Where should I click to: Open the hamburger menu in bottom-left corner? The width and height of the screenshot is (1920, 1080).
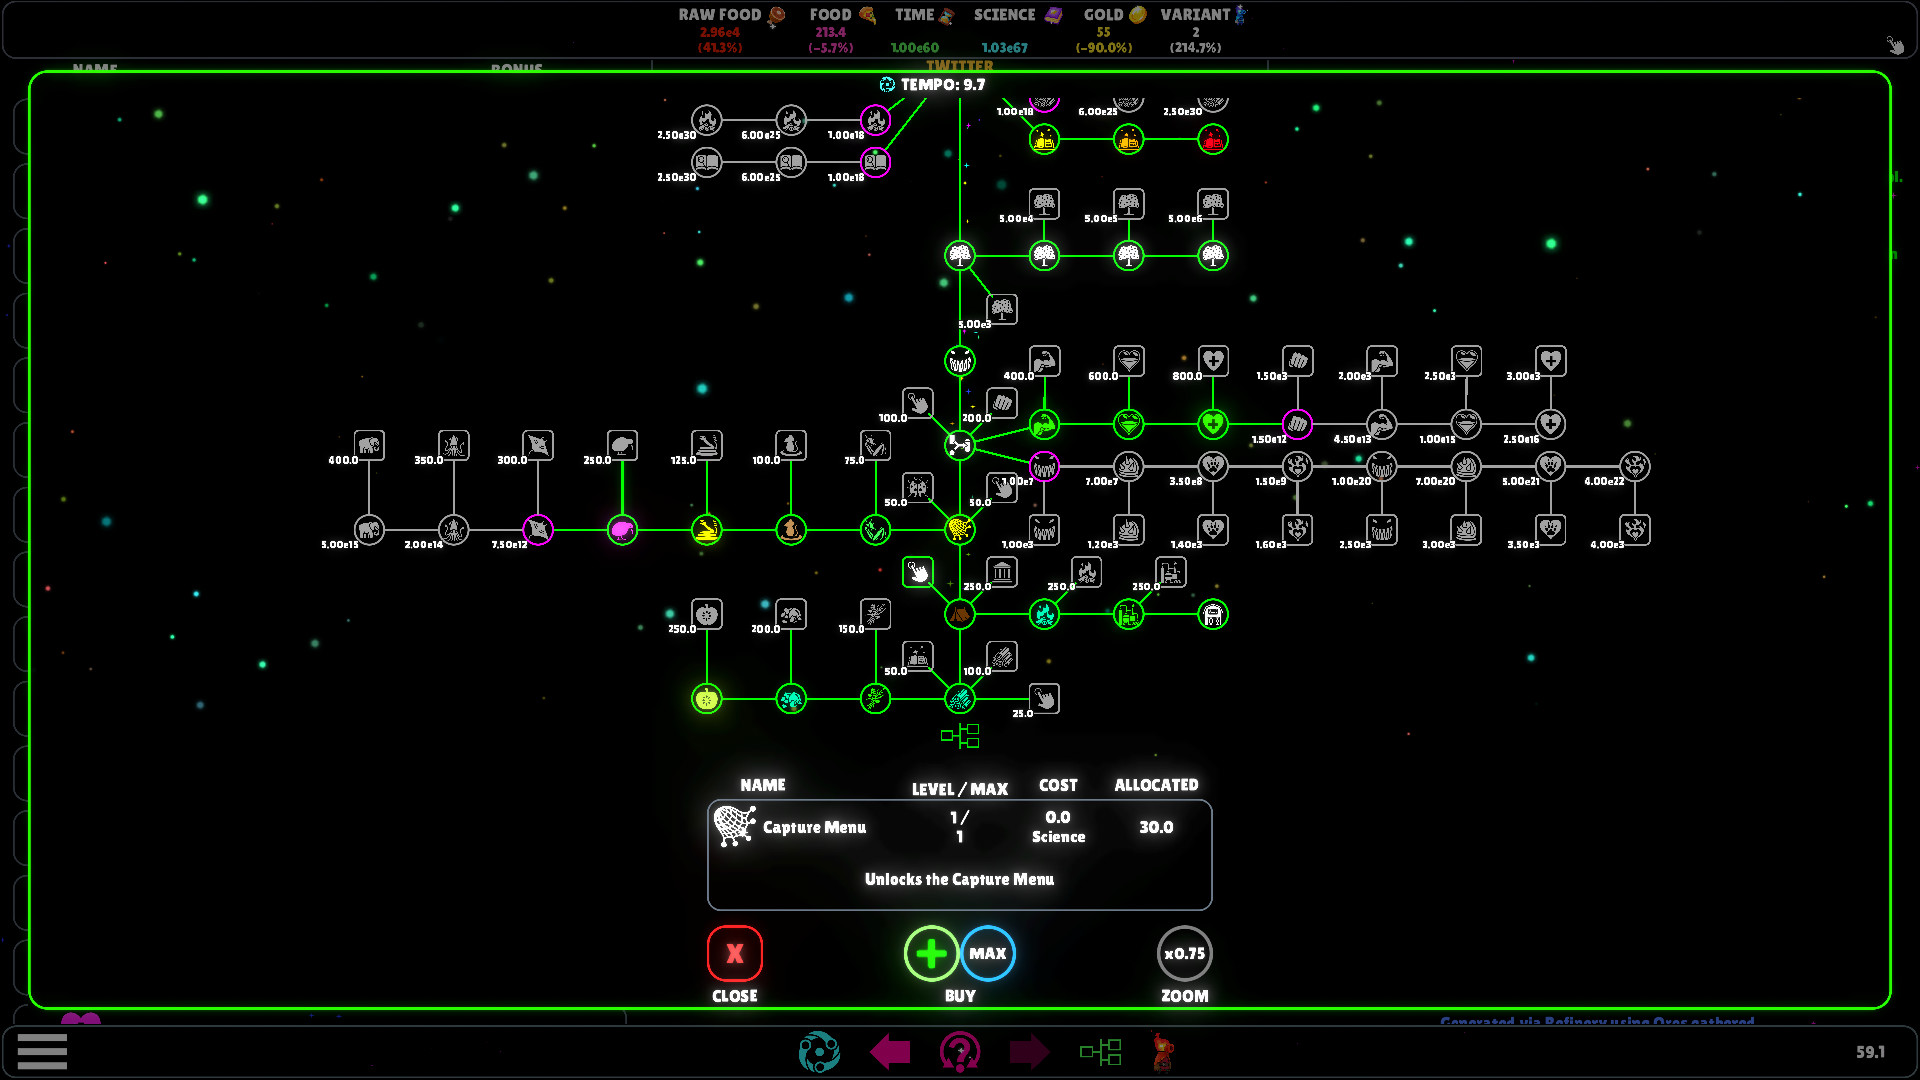click(42, 1051)
